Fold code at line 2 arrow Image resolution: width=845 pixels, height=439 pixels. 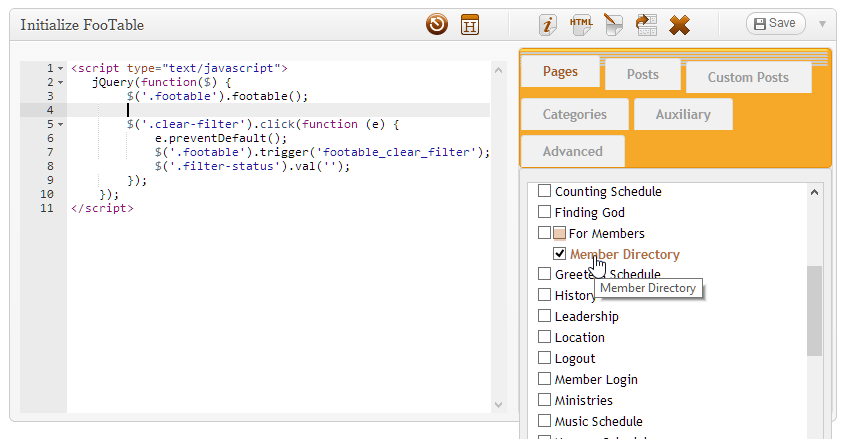[x=60, y=82]
